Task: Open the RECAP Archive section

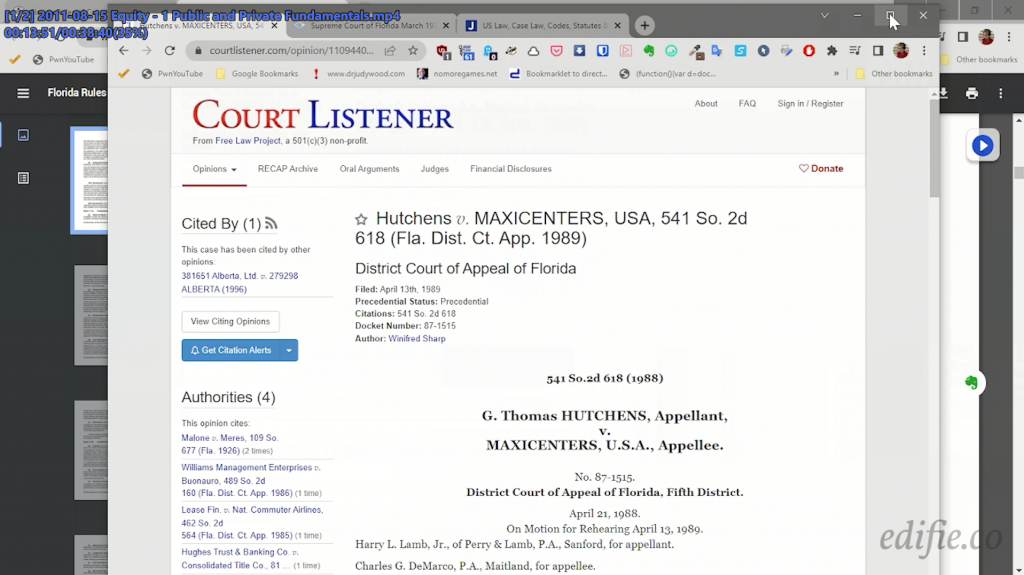Action: 288,169
